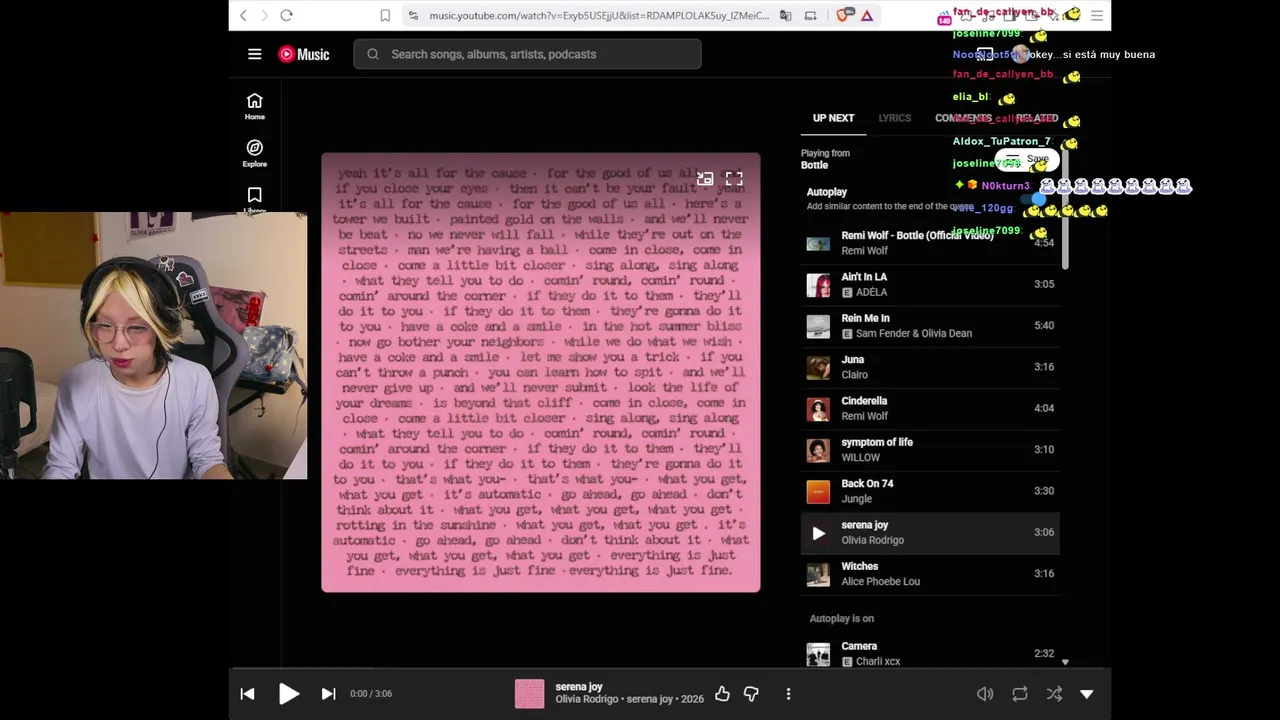Open the YouTube Music guide menu
The height and width of the screenshot is (720, 1280).
click(254, 54)
